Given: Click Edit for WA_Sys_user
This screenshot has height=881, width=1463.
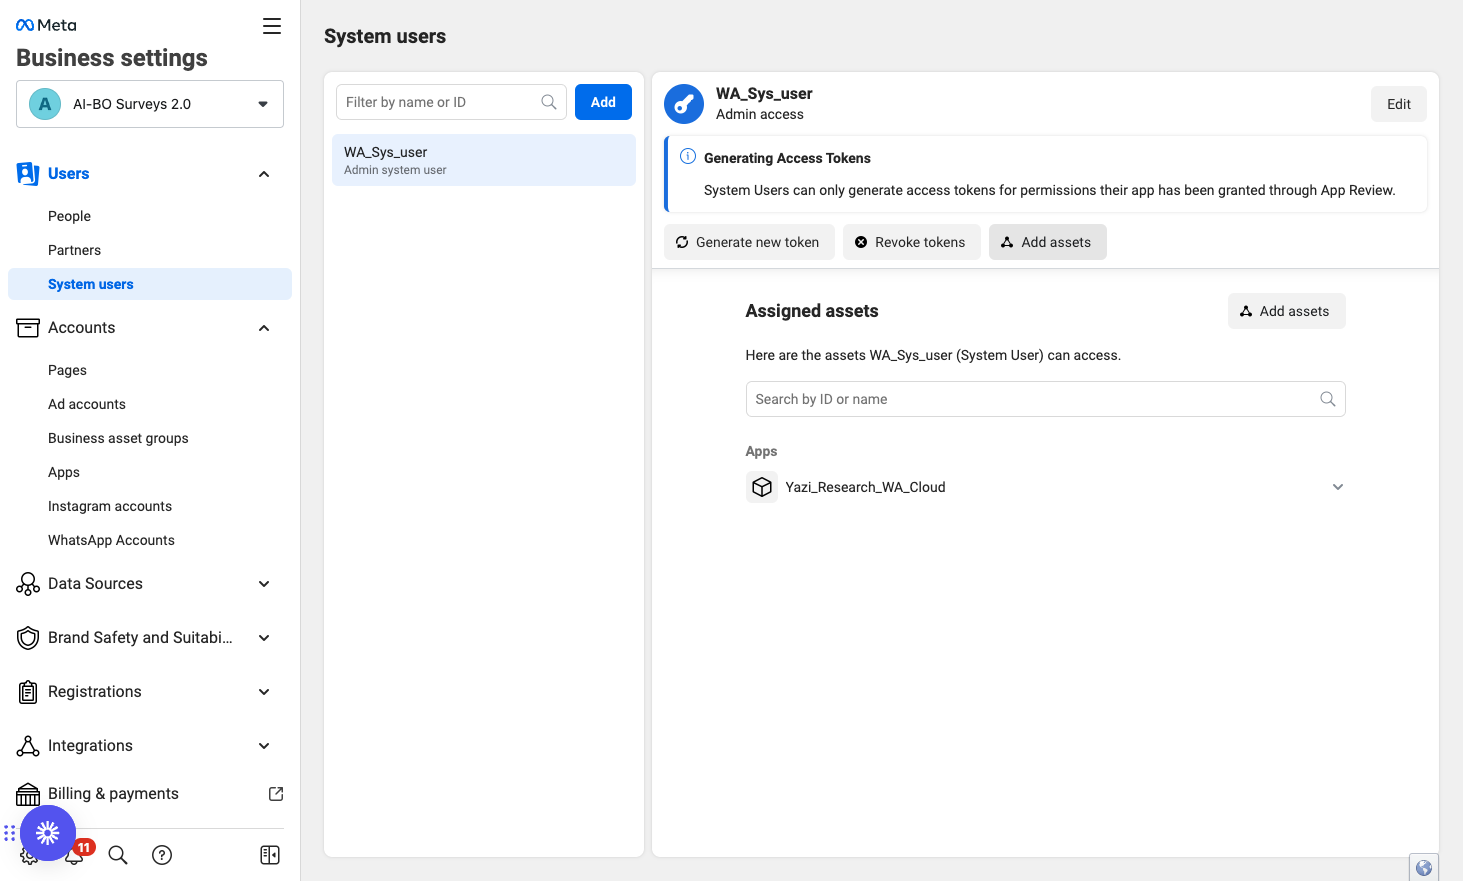Looking at the screenshot, I should (x=1399, y=104).
